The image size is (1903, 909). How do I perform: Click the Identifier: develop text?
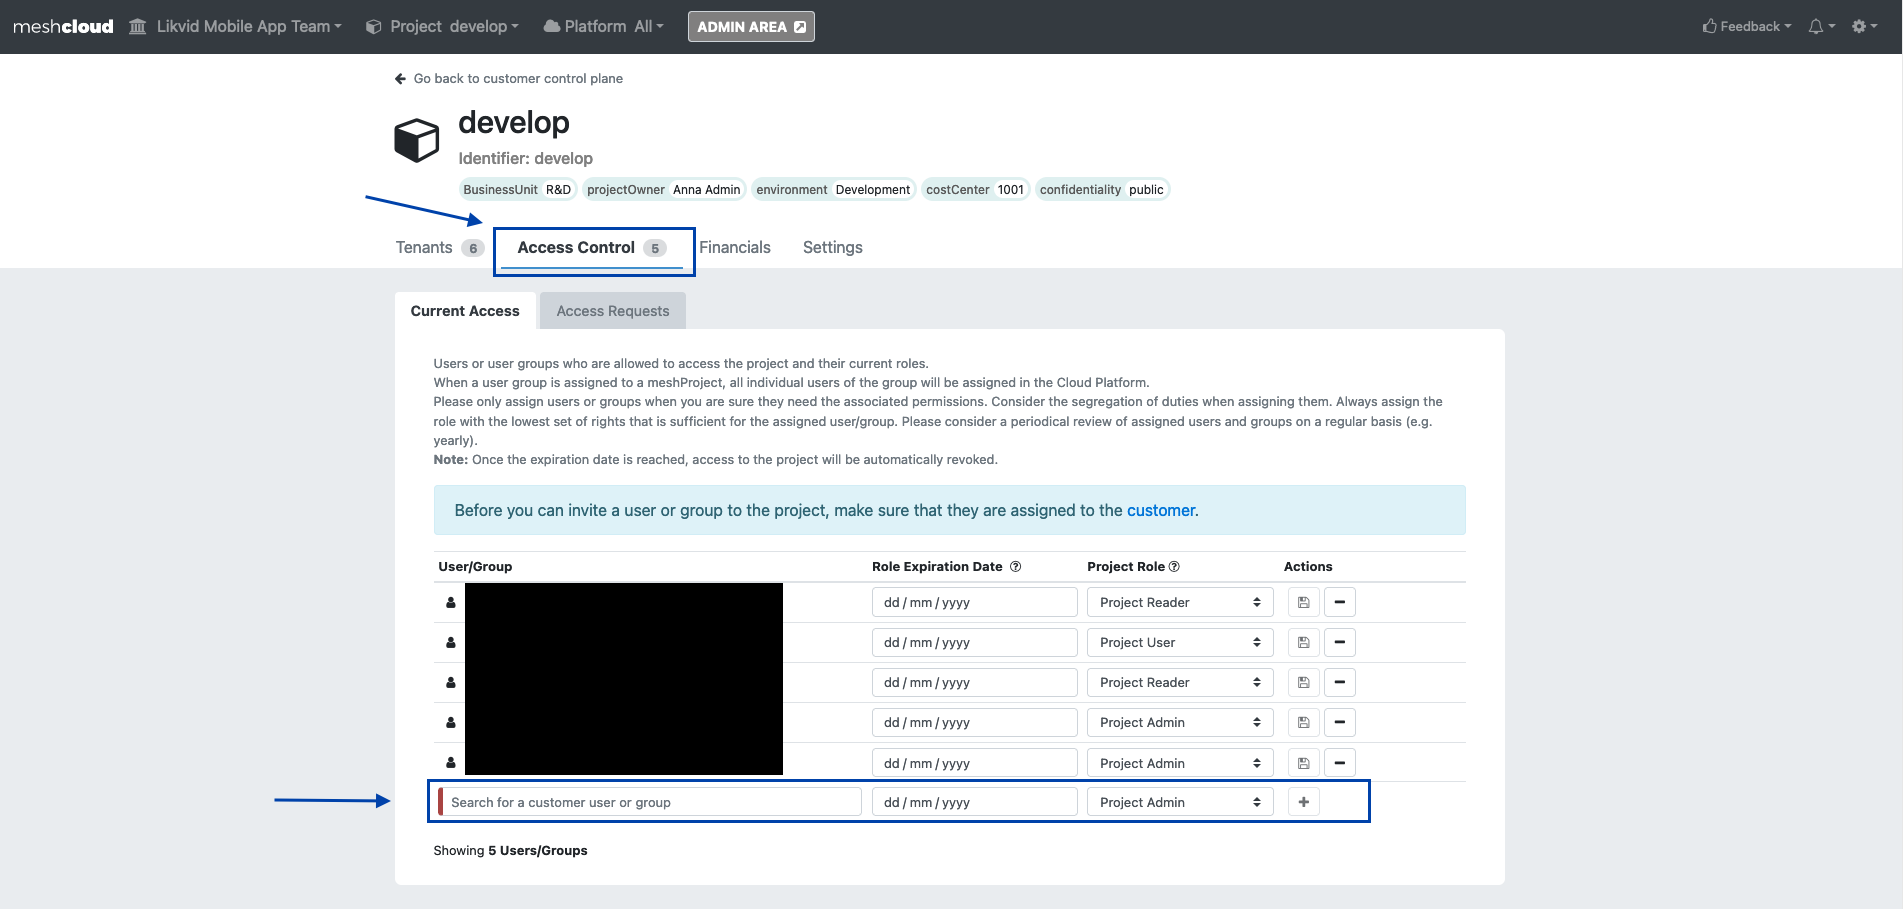pos(526,159)
